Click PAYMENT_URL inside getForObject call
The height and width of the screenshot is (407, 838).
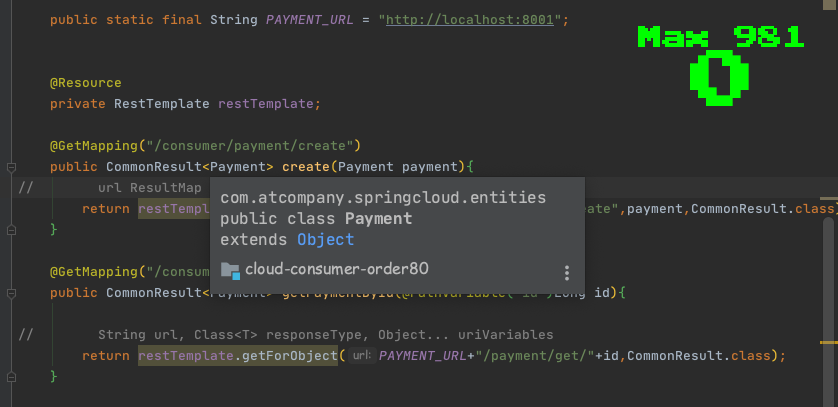pyautogui.click(x=423, y=356)
